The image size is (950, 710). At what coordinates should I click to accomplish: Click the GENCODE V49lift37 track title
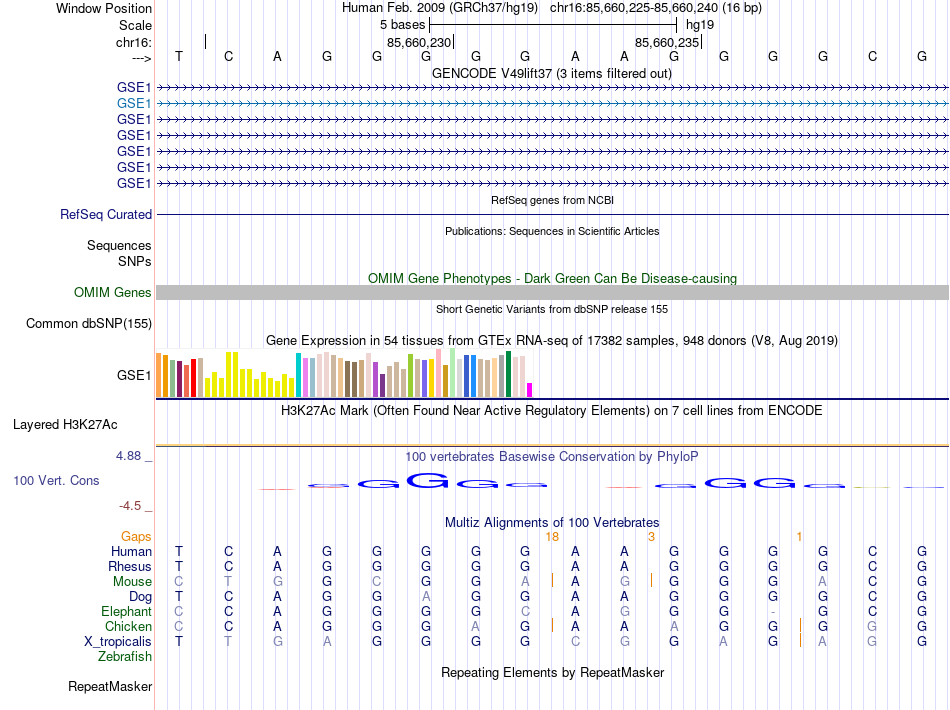point(552,74)
